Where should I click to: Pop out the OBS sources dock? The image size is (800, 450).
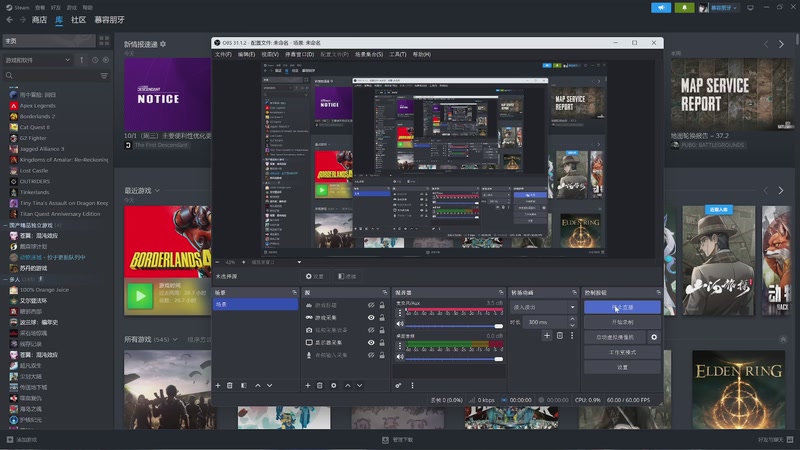pos(385,292)
